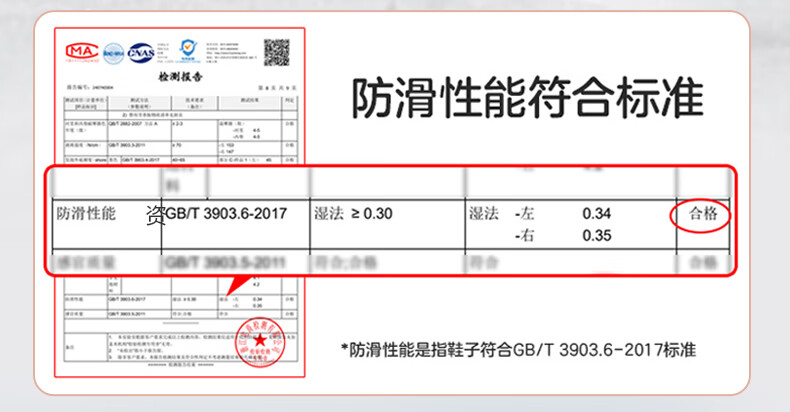Click the footnote about GB/T 3903.6-2017标准

click(x=518, y=350)
